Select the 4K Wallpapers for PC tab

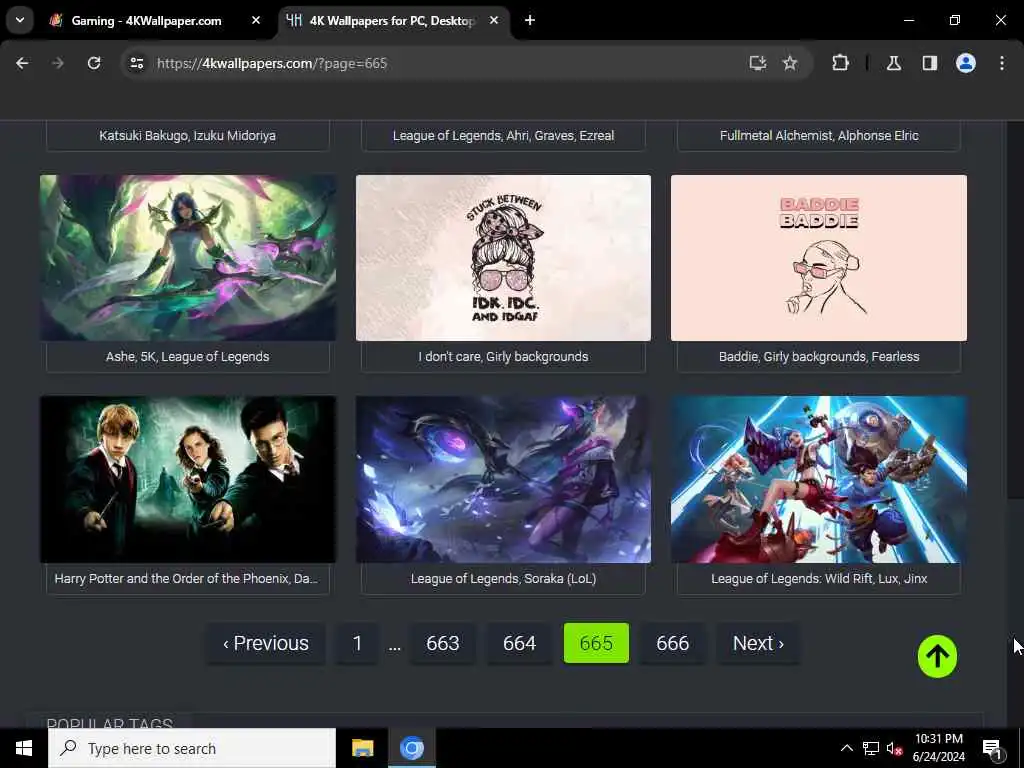pos(394,20)
